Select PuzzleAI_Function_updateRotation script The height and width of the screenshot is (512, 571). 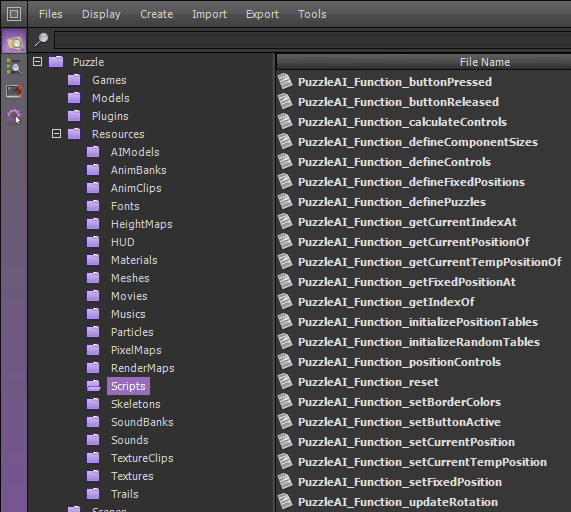coord(398,502)
